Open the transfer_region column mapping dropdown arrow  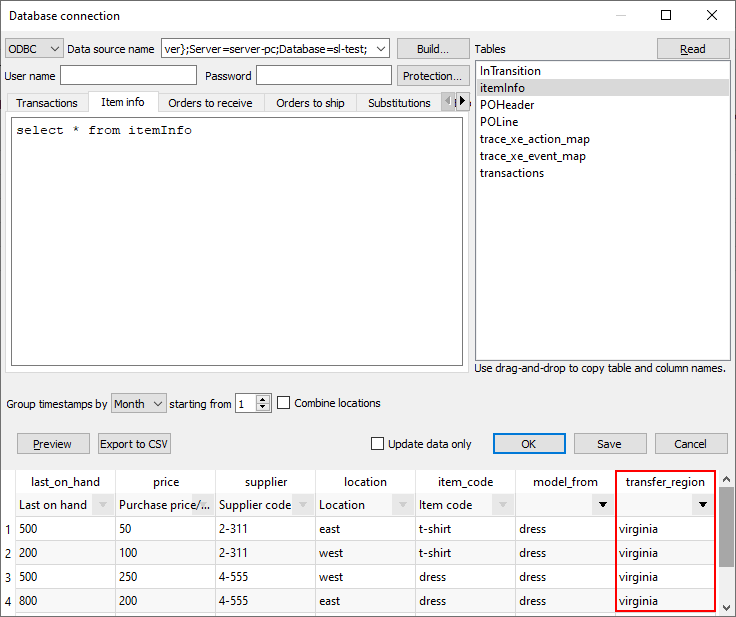point(702,506)
